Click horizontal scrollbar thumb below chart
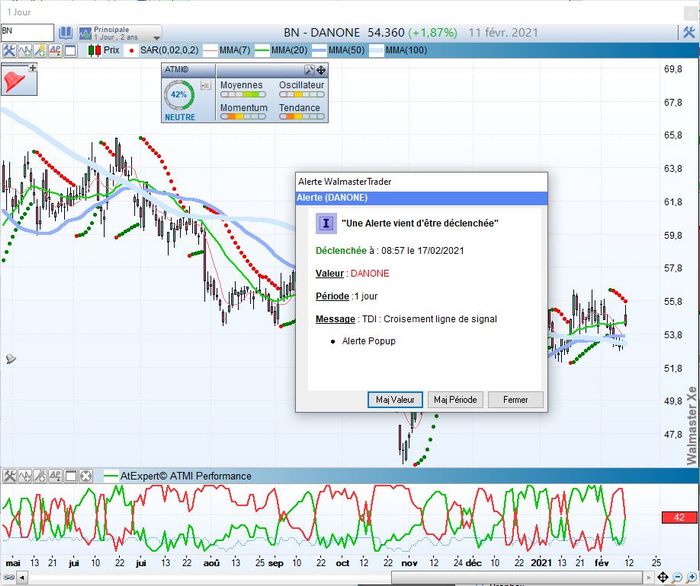 517,578
